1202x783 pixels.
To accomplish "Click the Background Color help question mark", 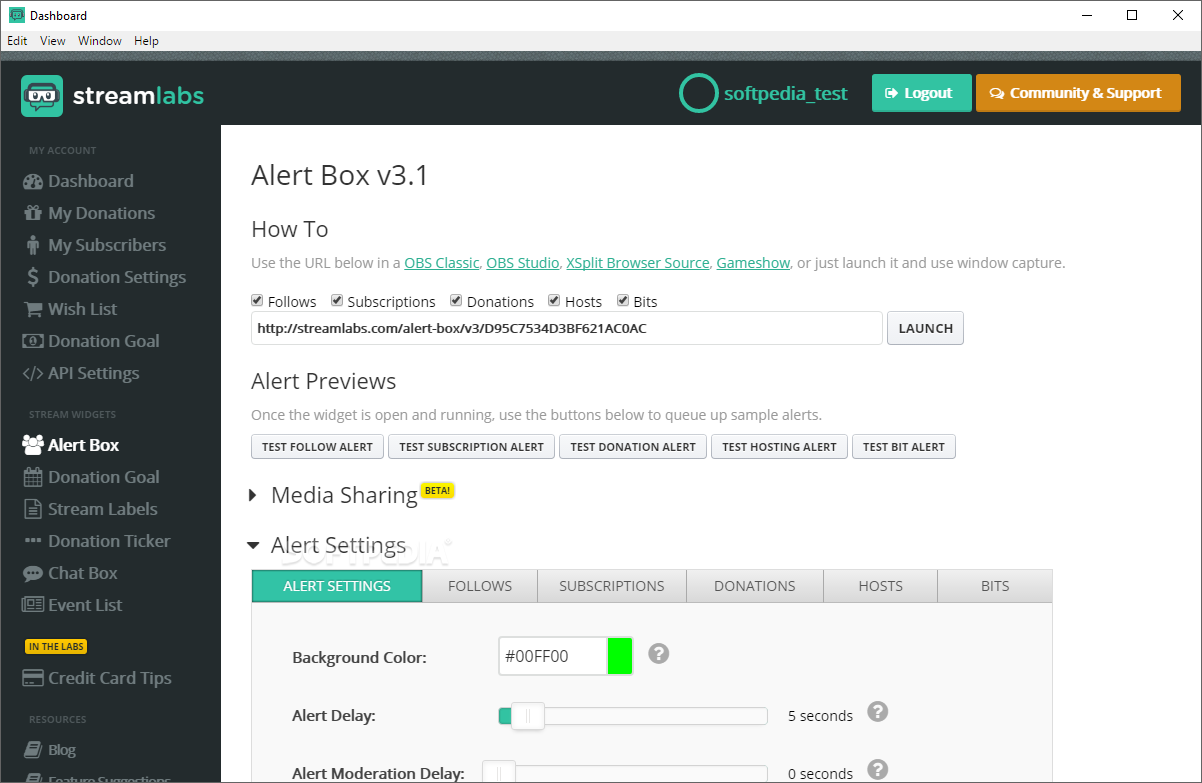I will click(x=658, y=654).
